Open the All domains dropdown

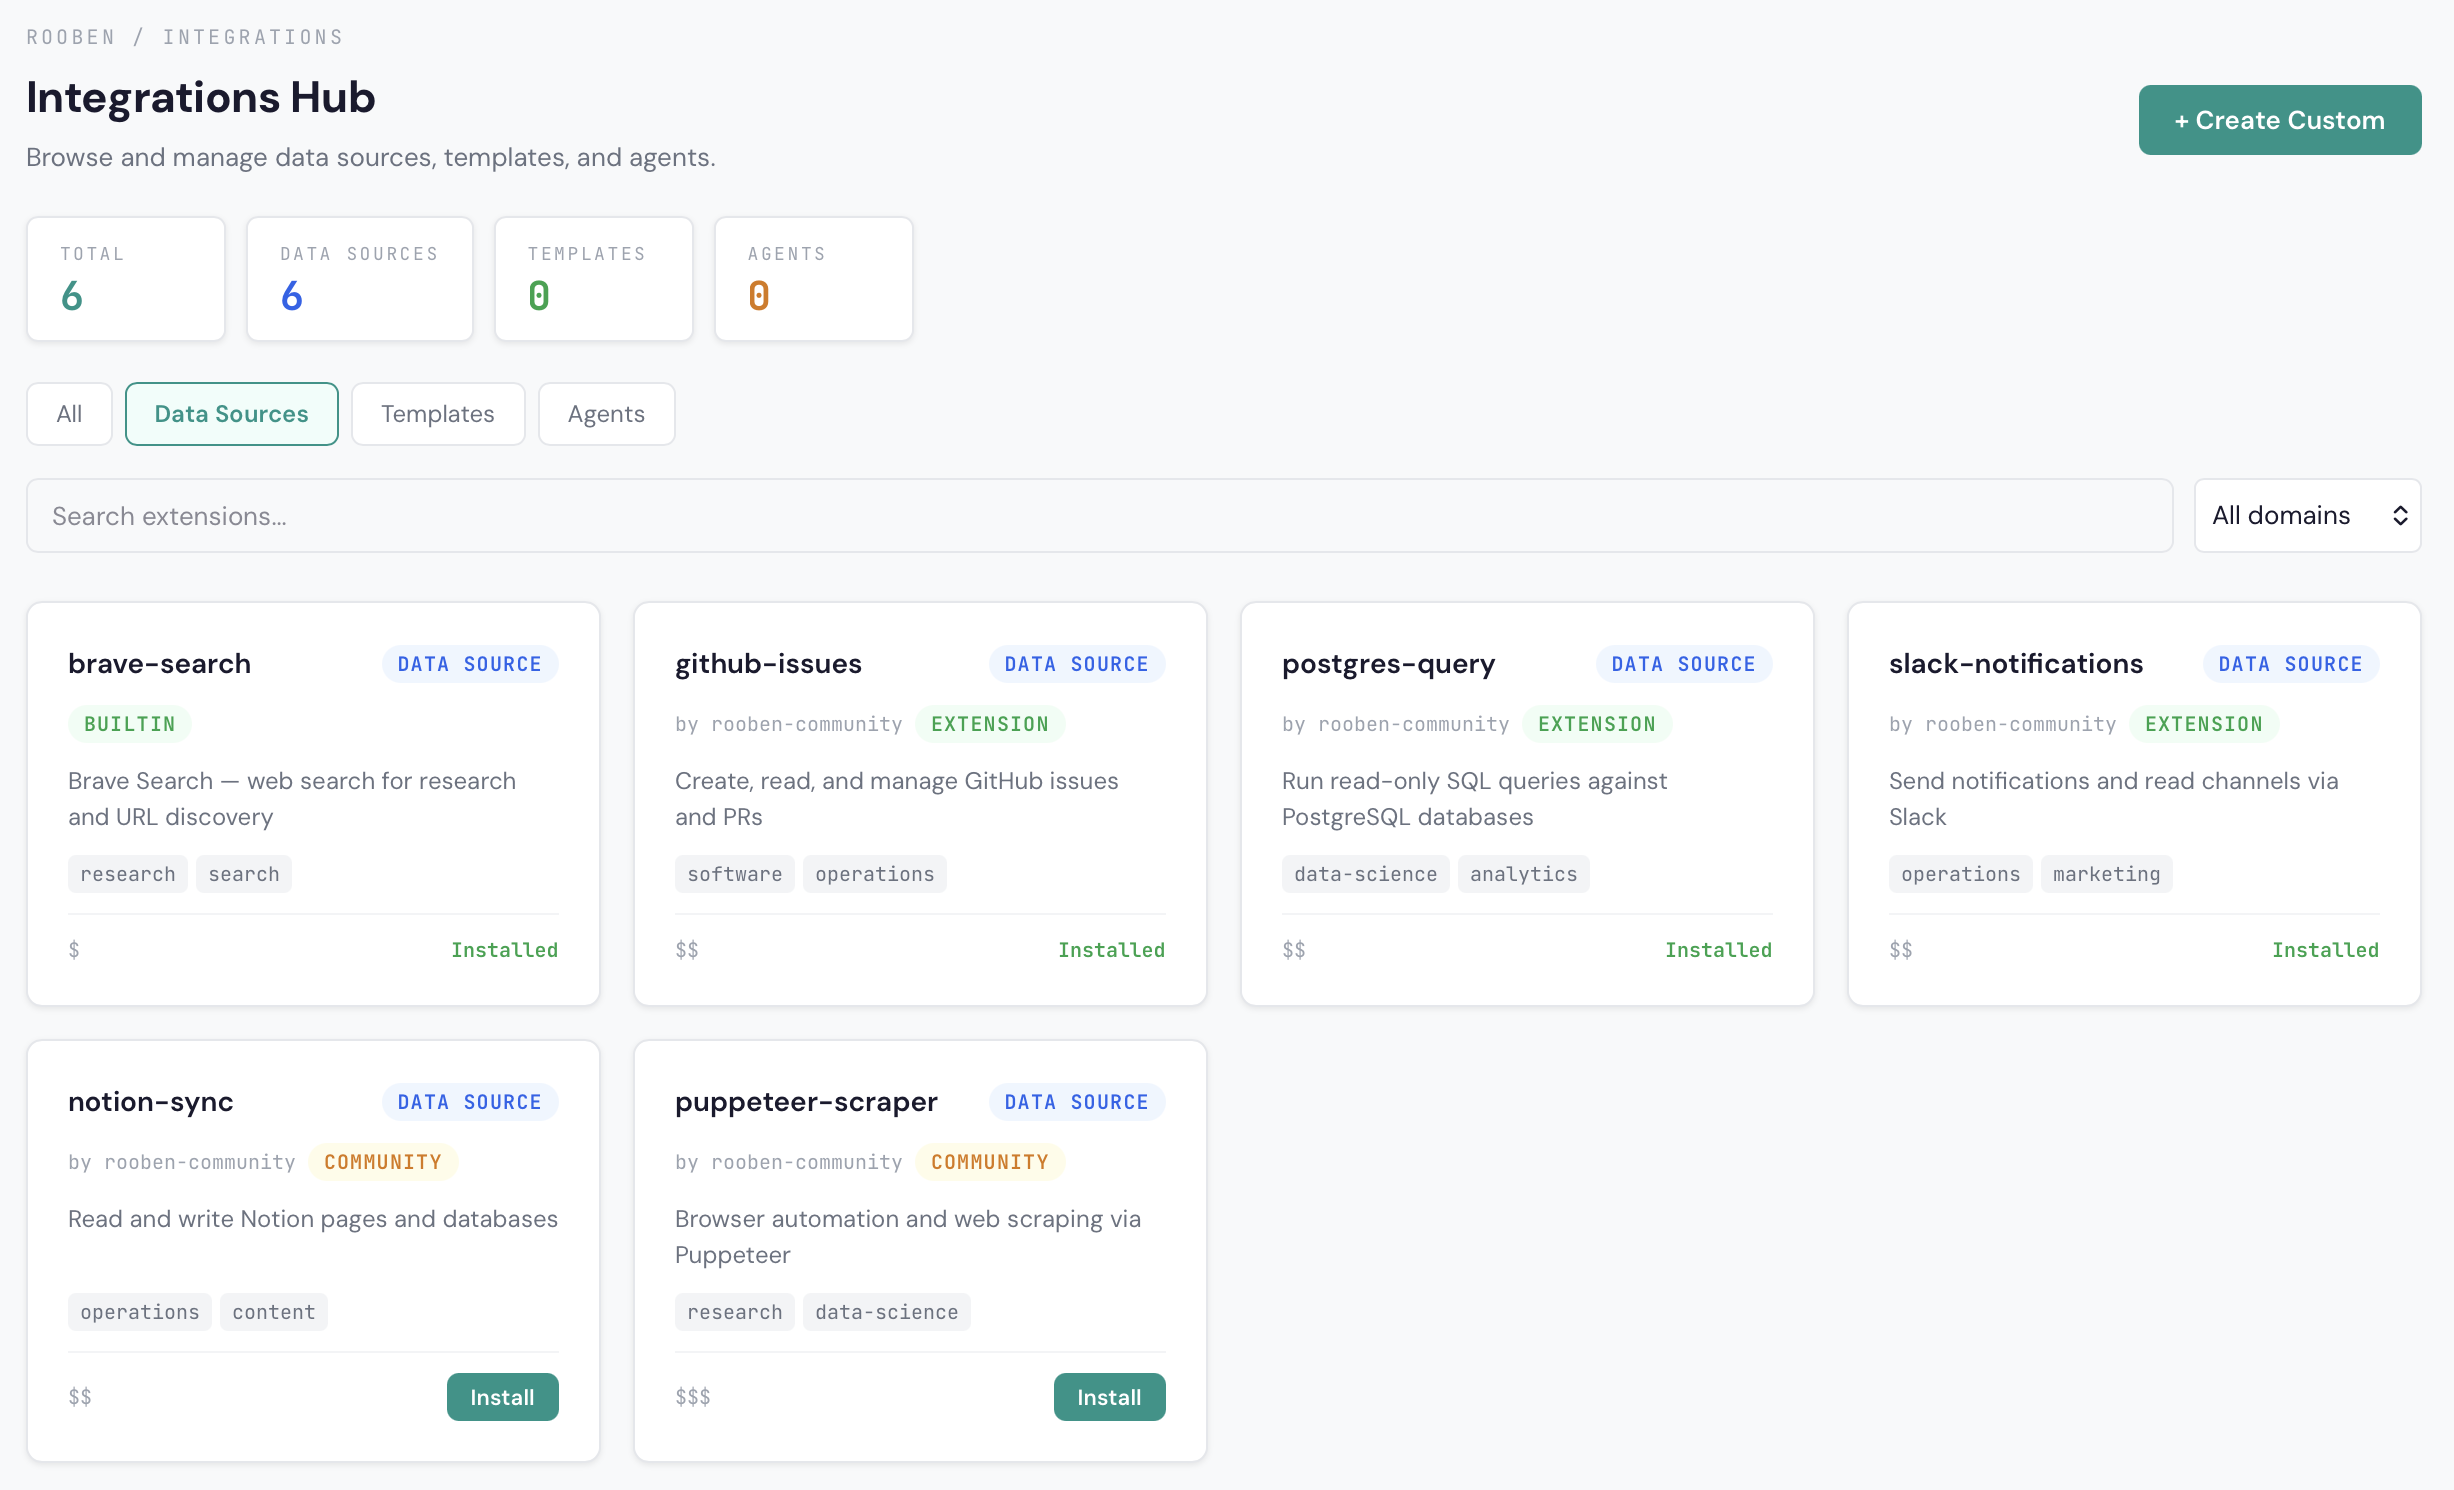click(x=2306, y=515)
